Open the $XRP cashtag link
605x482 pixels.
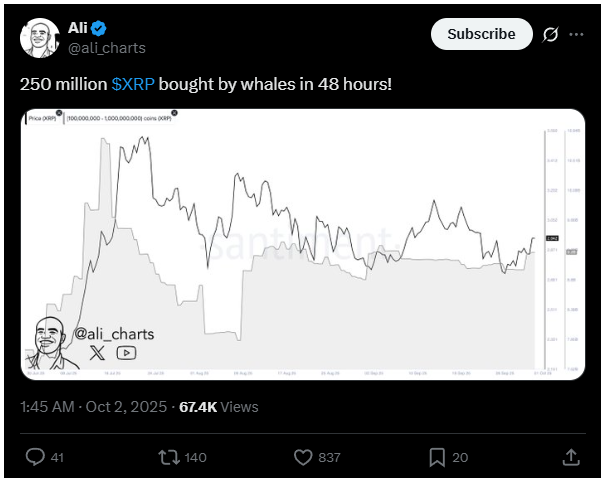pyautogui.click(x=133, y=84)
